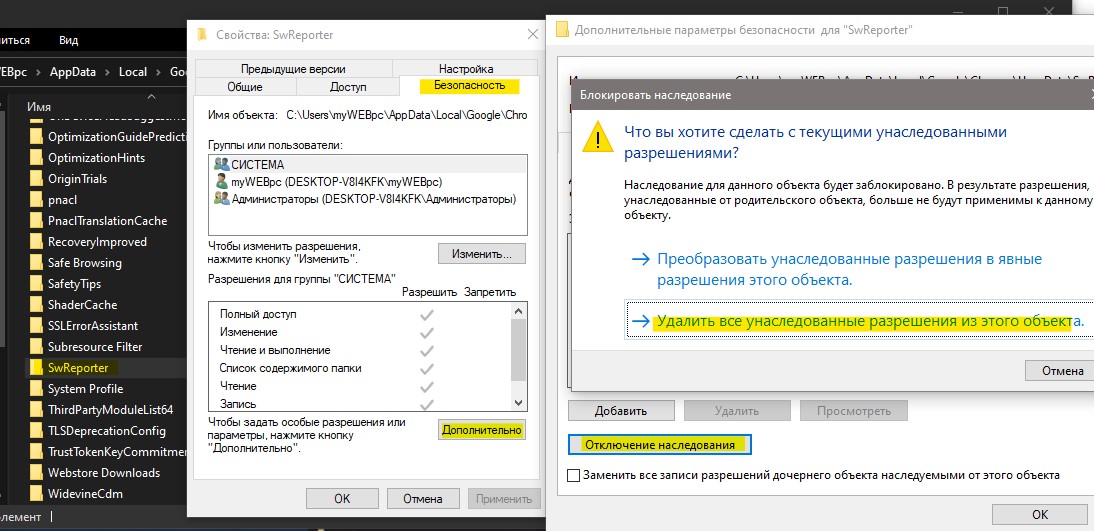The width and height of the screenshot is (1094, 531).
Task: Click the PnaclTranslationCache folder icon
Action: 36,220
